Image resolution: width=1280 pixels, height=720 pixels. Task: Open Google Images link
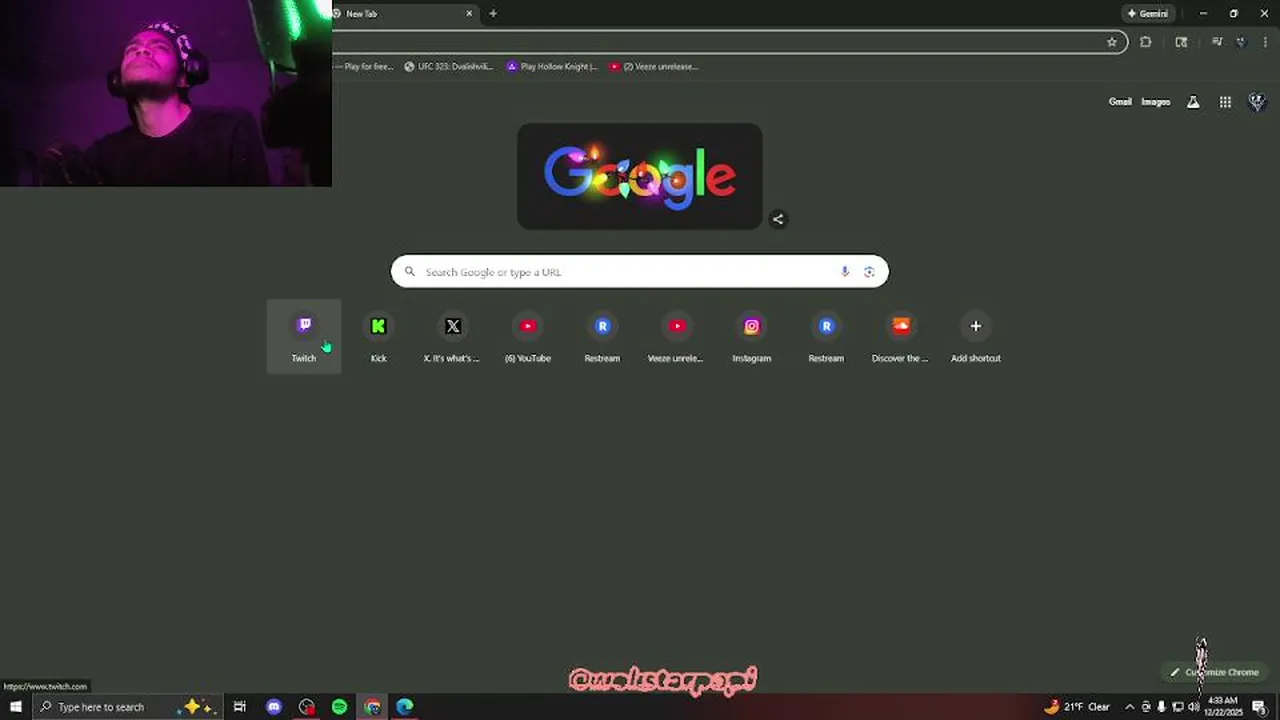click(1155, 102)
